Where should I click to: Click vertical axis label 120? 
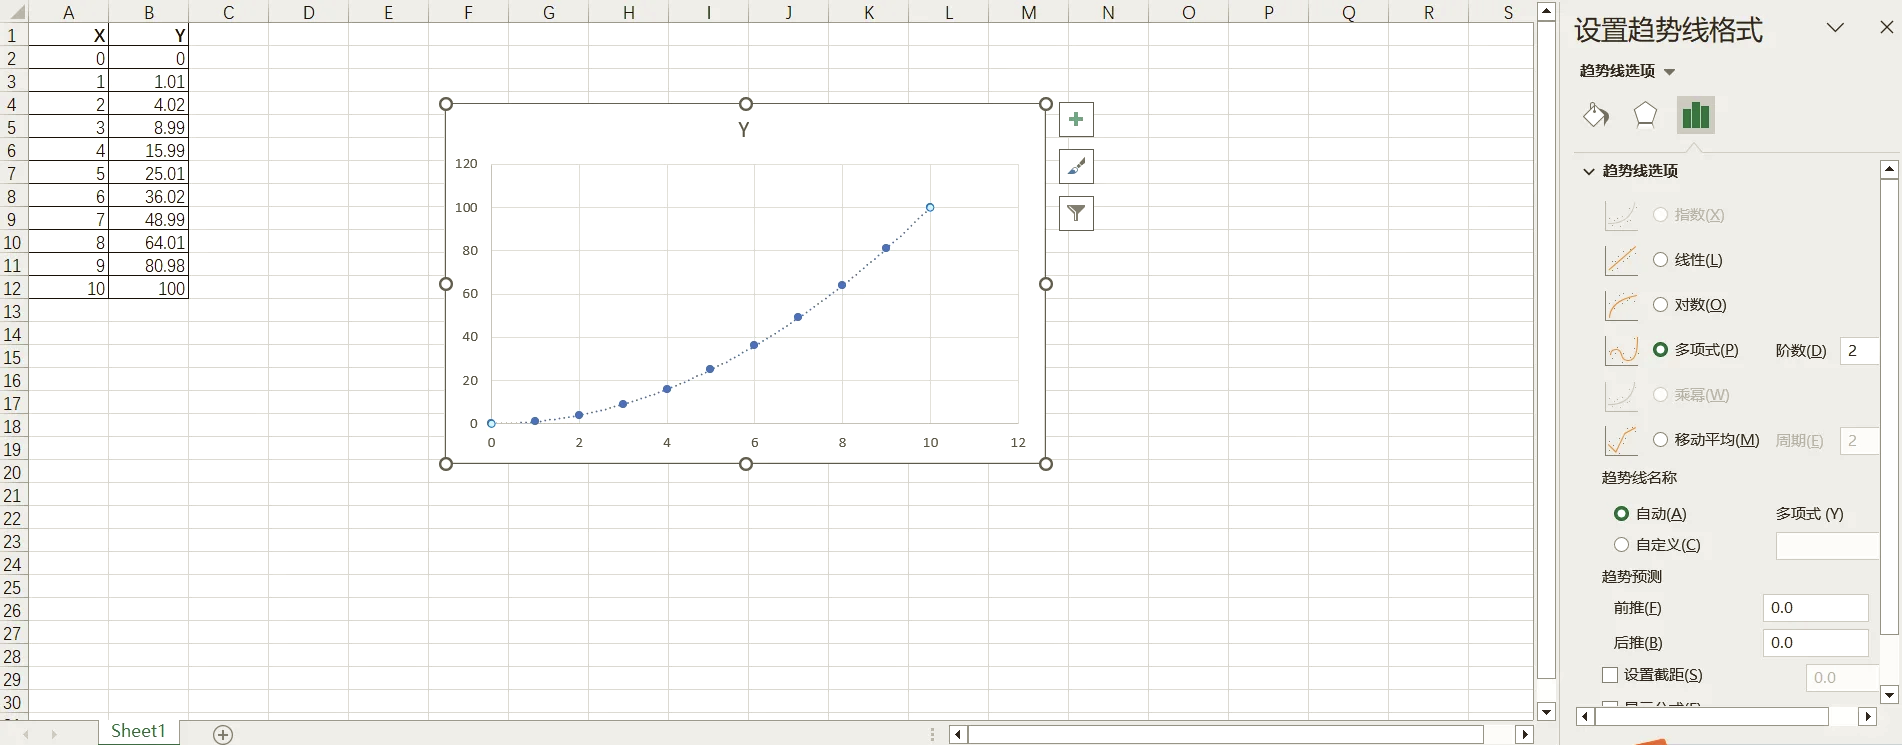(x=466, y=164)
